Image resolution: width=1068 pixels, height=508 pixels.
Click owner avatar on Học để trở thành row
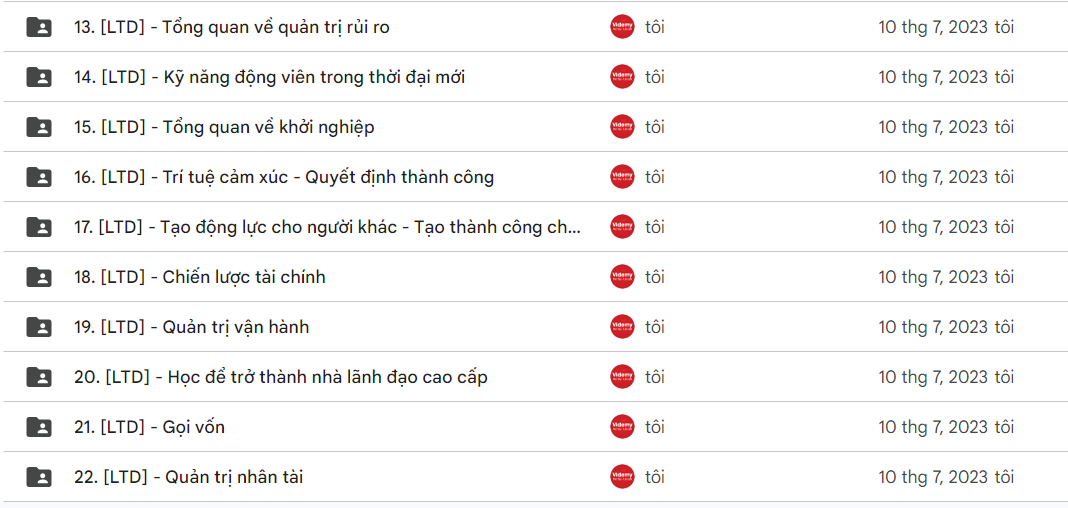pos(622,377)
